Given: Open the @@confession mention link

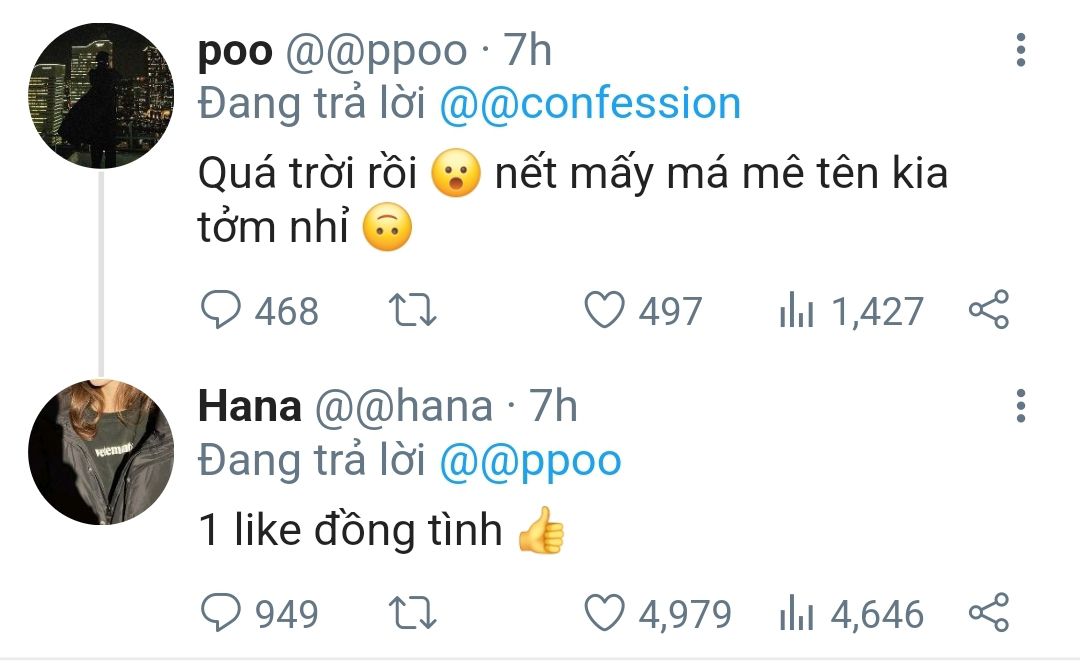Looking at the screenshot, I should coord(590,104).
